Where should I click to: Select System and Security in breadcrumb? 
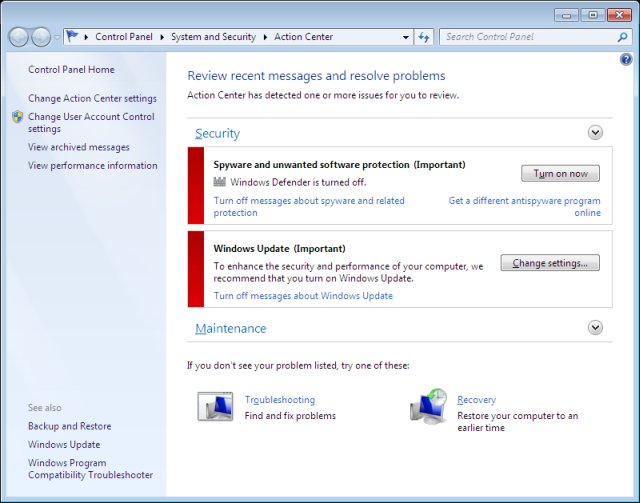[213, 37]
